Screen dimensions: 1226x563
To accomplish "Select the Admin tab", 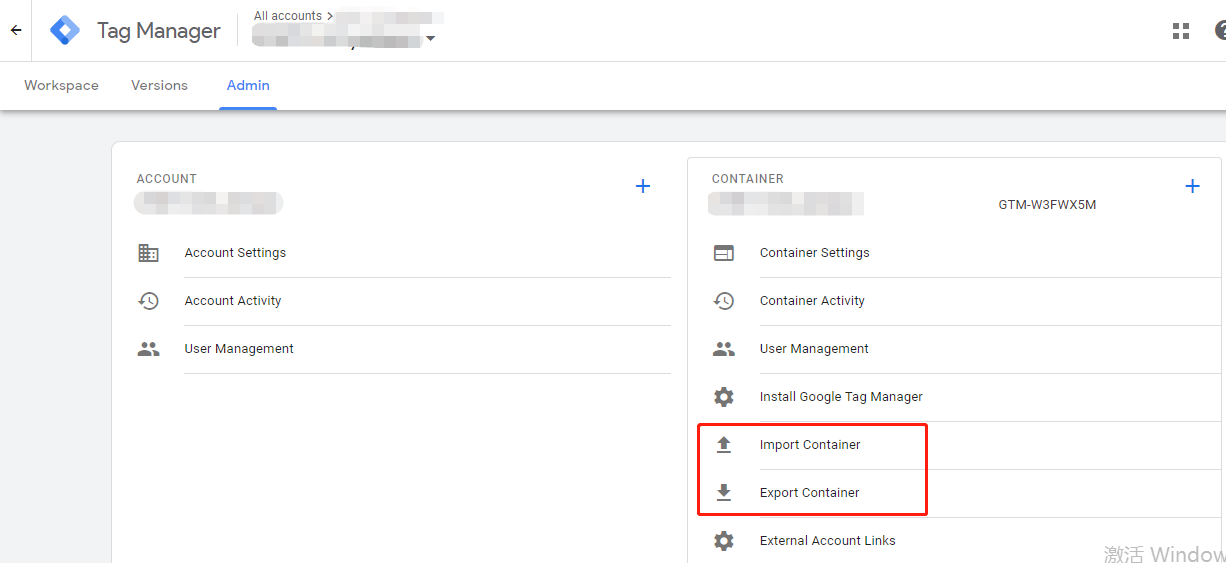I will pyautogui.click(x=248, y=85).
